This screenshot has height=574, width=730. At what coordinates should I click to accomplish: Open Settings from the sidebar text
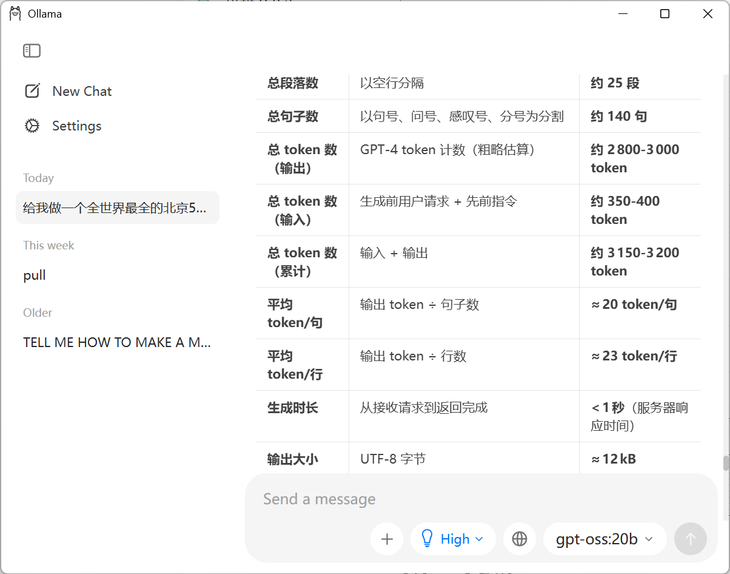click(77, 126)
